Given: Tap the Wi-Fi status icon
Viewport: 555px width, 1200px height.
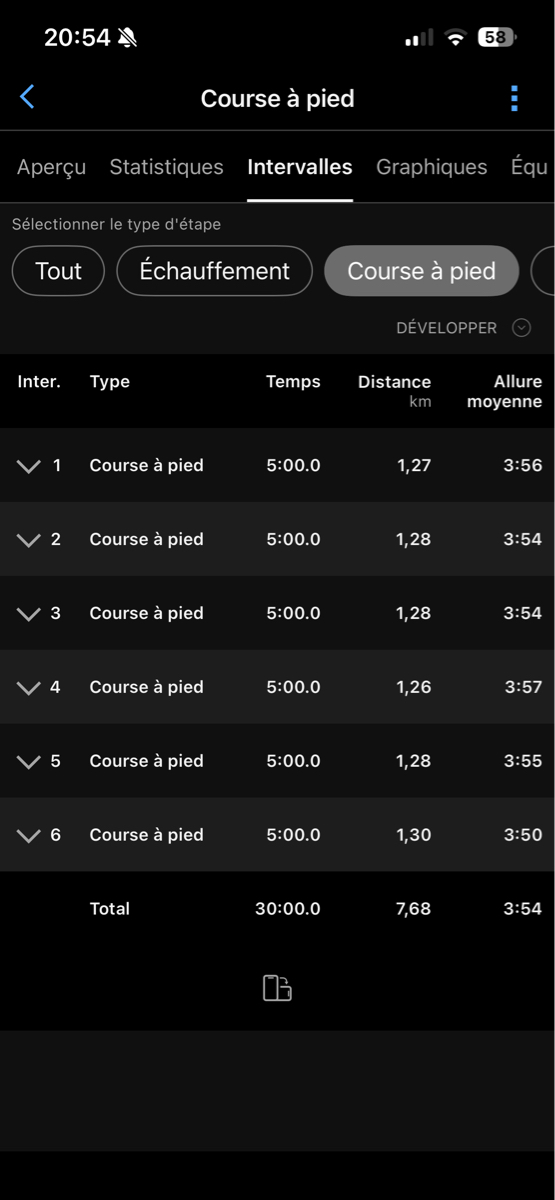Looking at the screenshot, I should 456,38.
